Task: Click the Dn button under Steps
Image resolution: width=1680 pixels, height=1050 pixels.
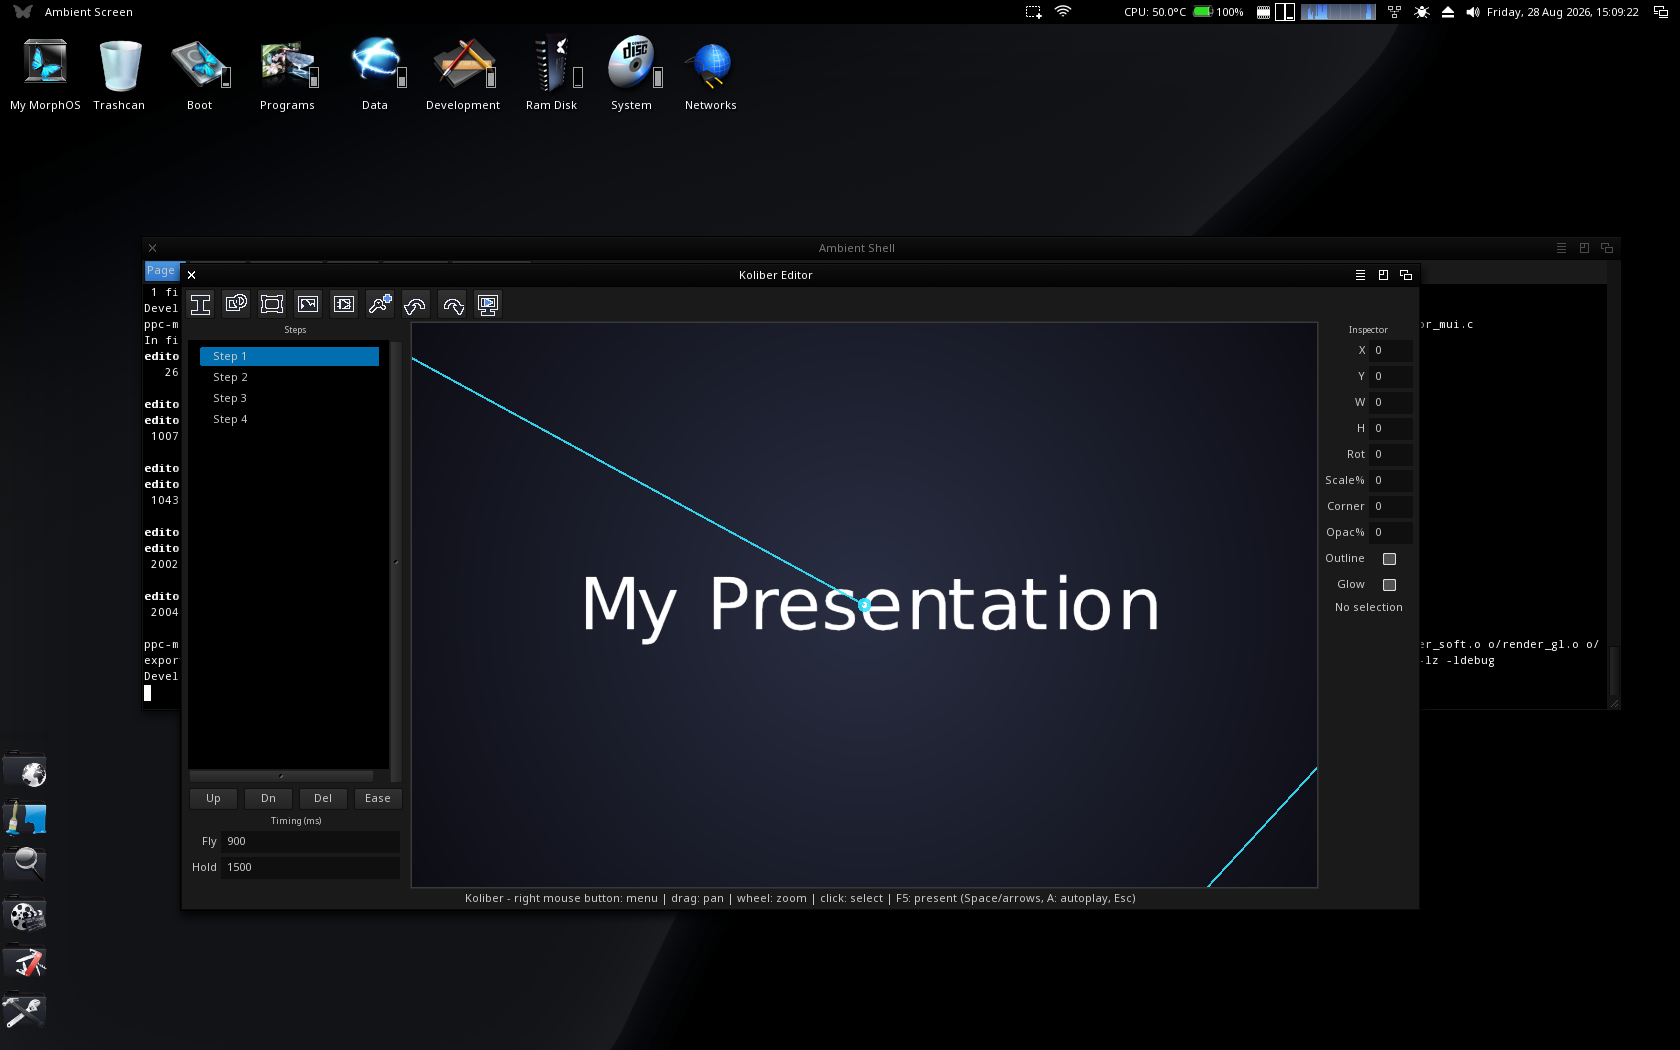Action: coord(268,798)
